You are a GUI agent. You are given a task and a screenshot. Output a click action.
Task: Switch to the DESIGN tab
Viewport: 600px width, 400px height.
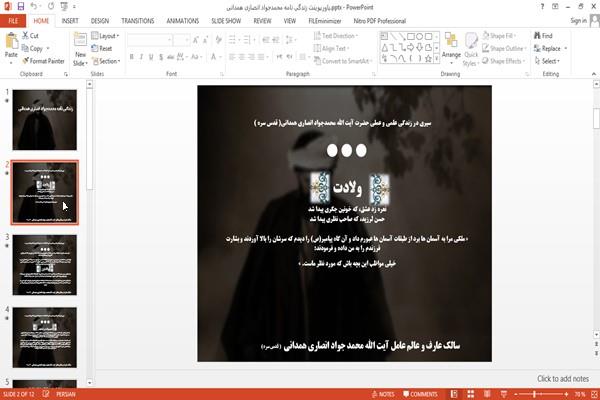[100, 21]
